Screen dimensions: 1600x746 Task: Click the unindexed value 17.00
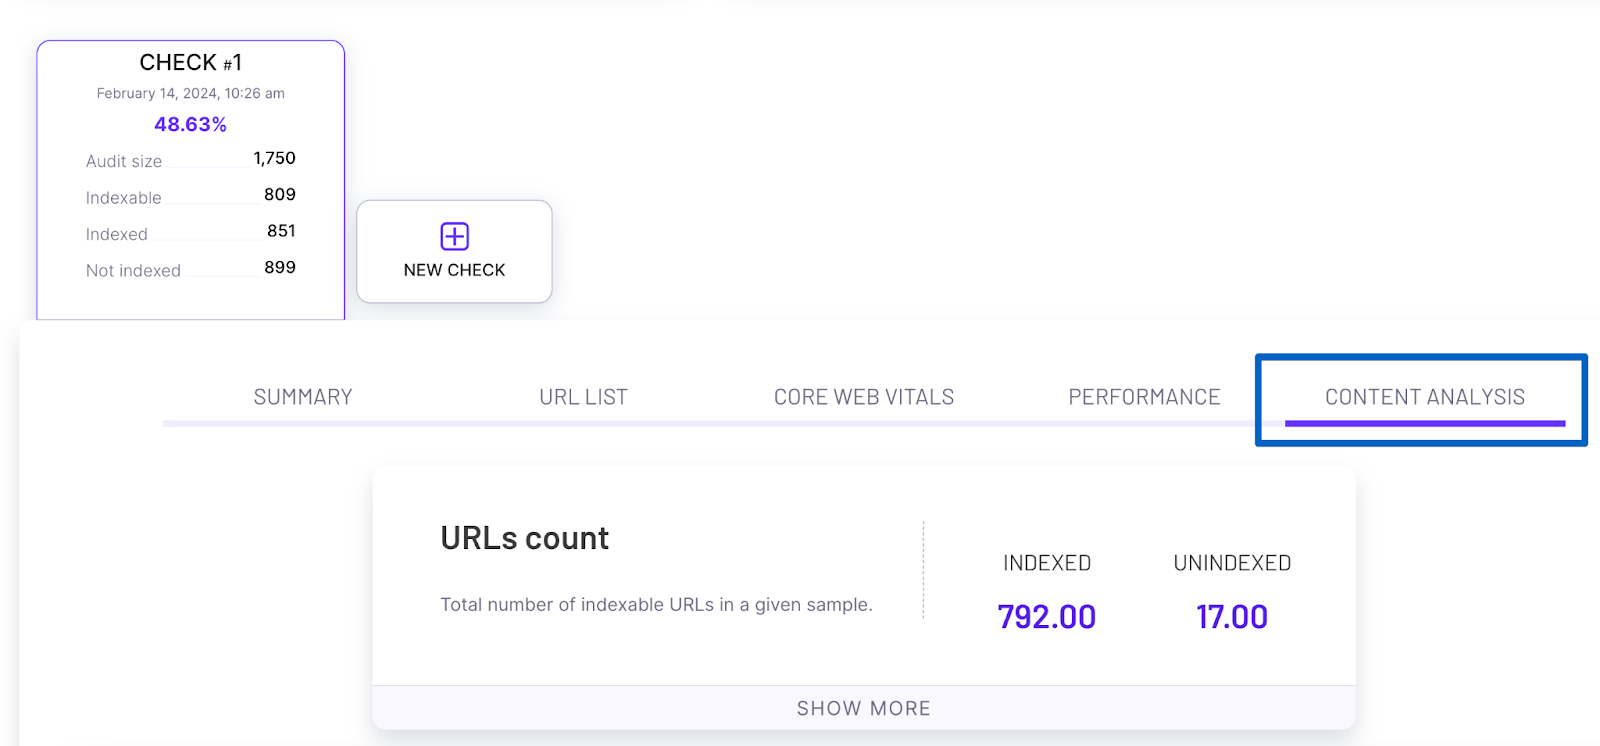point(1231,616)
